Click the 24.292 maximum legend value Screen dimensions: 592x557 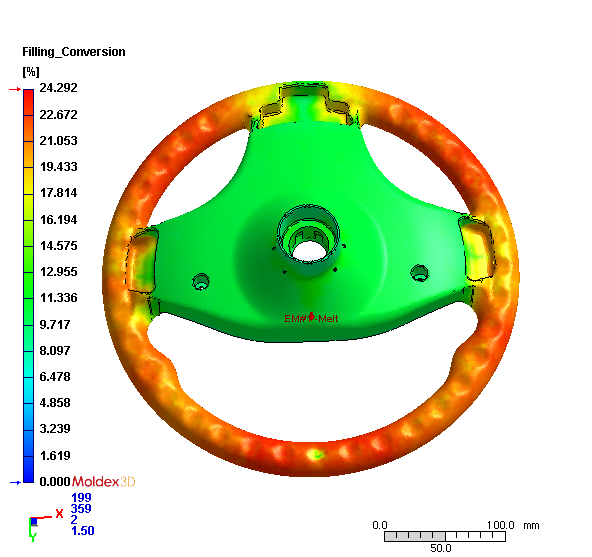coord(59,88)
